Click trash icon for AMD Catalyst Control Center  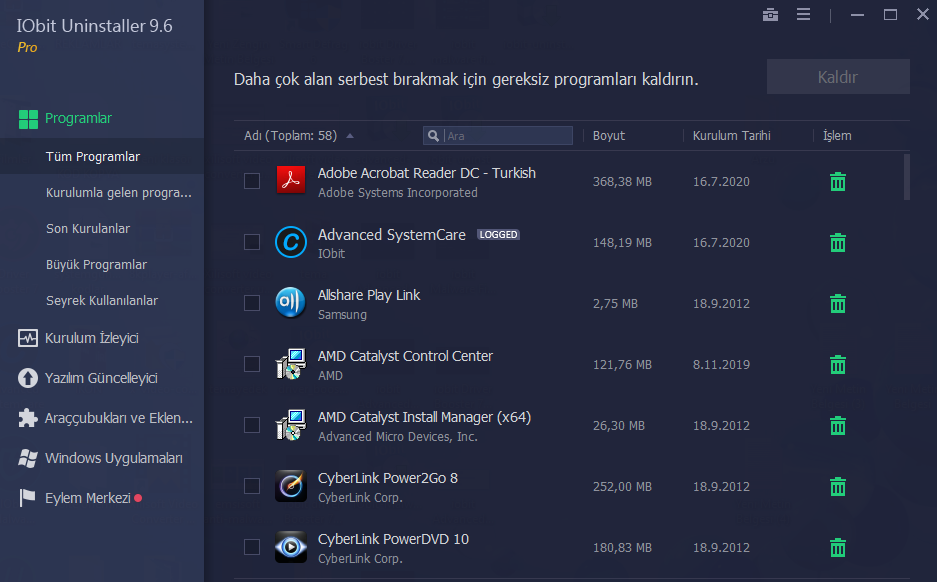(838, 364)
